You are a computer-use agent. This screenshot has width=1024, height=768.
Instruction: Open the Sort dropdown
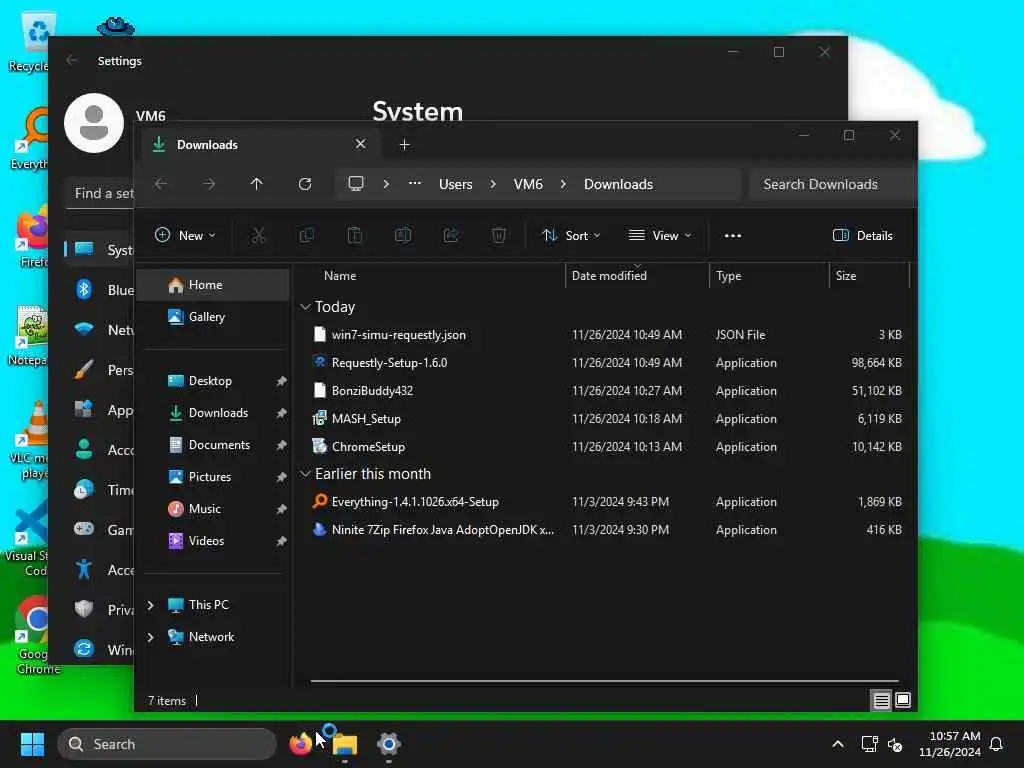tap(571, 236)
